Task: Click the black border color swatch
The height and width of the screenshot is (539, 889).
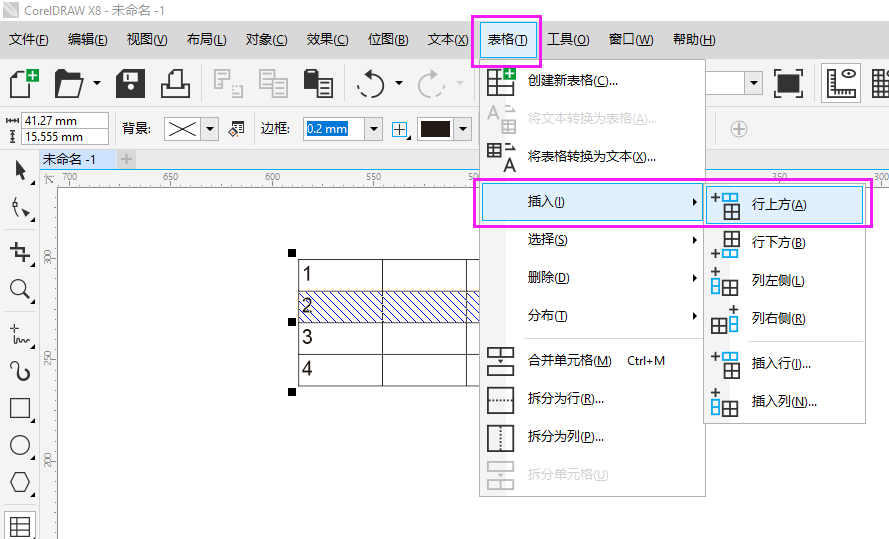Action: pyautogui.click(x=435, y=129)
